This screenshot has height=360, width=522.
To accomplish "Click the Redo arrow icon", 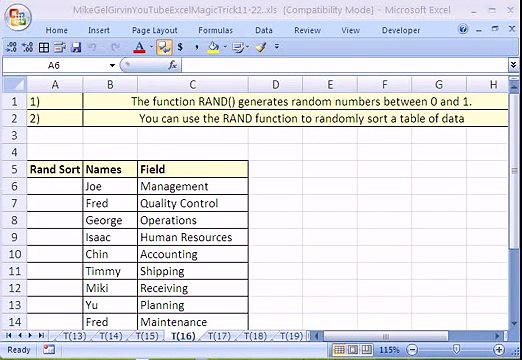I will click(115, 47).
